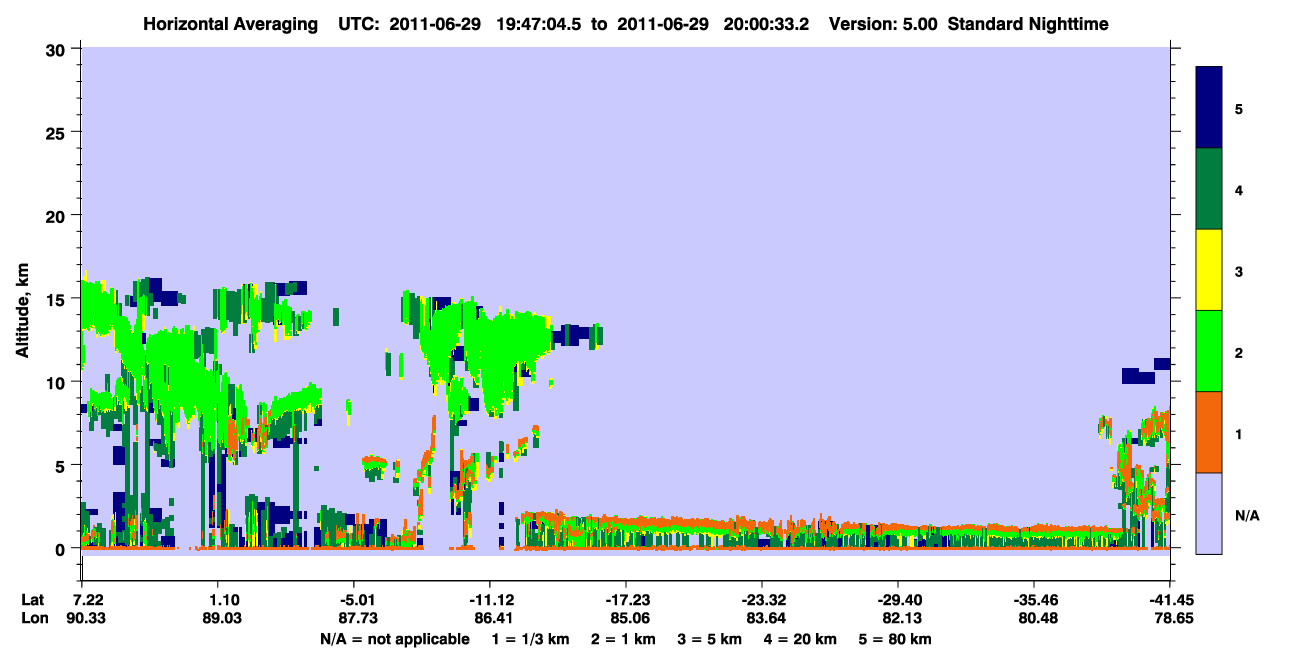1300x667 pixels.
Task: Click the Version: 5.00 Standard Nighttime text
Action: click(x=968, y=24)
